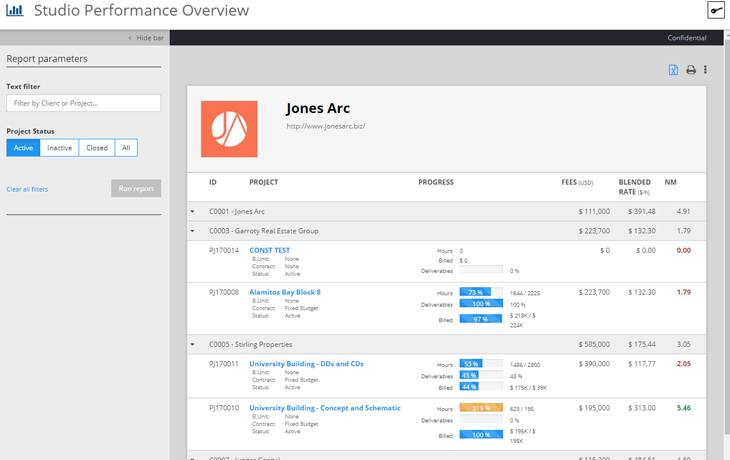
Task: Hide the report parameters bar
Action: [x=146, y=38]
